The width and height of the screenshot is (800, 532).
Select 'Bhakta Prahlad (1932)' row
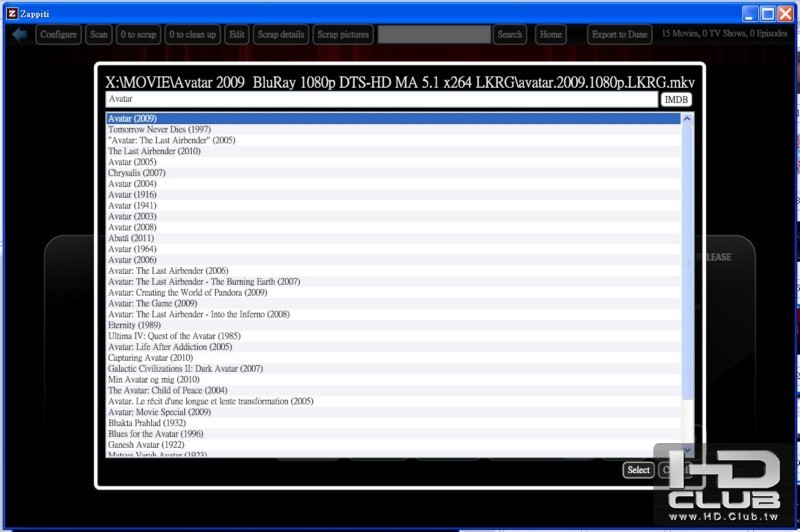[393, 423]
